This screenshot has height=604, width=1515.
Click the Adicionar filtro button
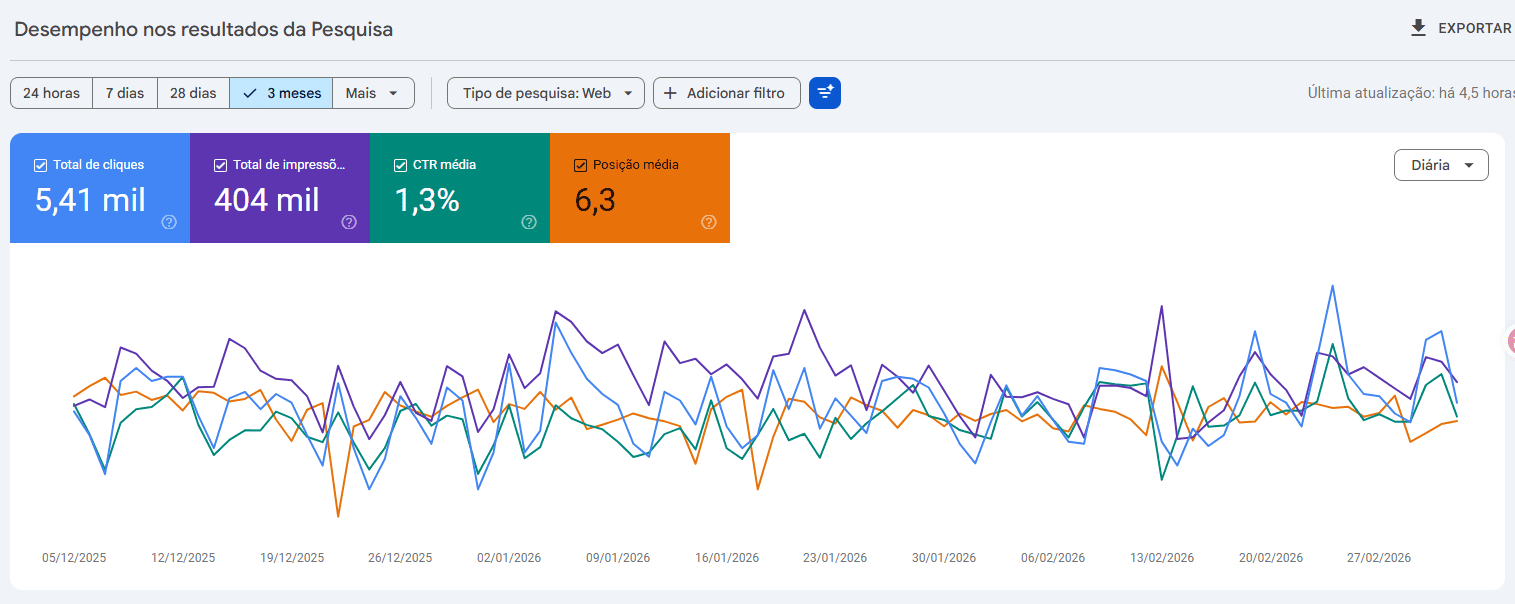pos(727,93)
